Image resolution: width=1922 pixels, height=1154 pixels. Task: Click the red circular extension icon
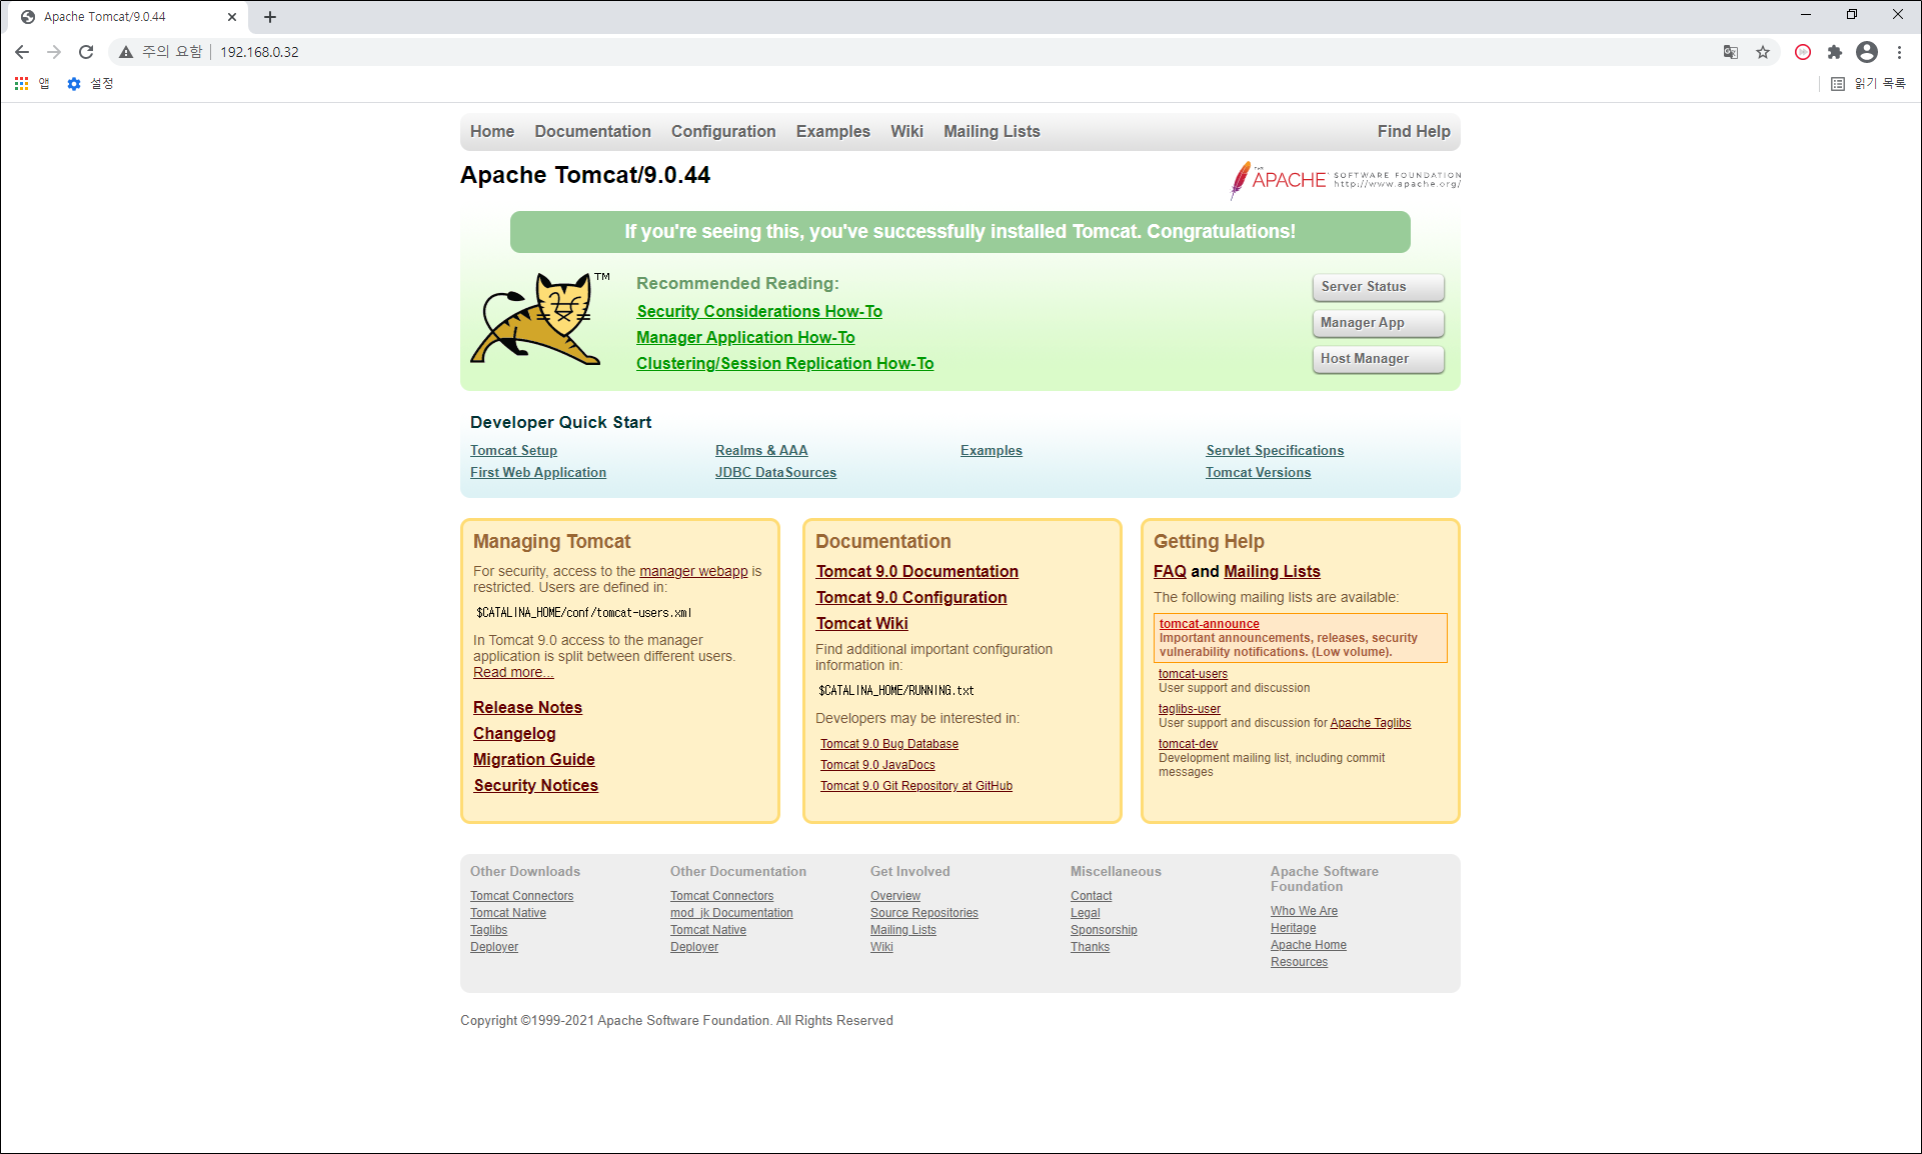[1803, 52]
